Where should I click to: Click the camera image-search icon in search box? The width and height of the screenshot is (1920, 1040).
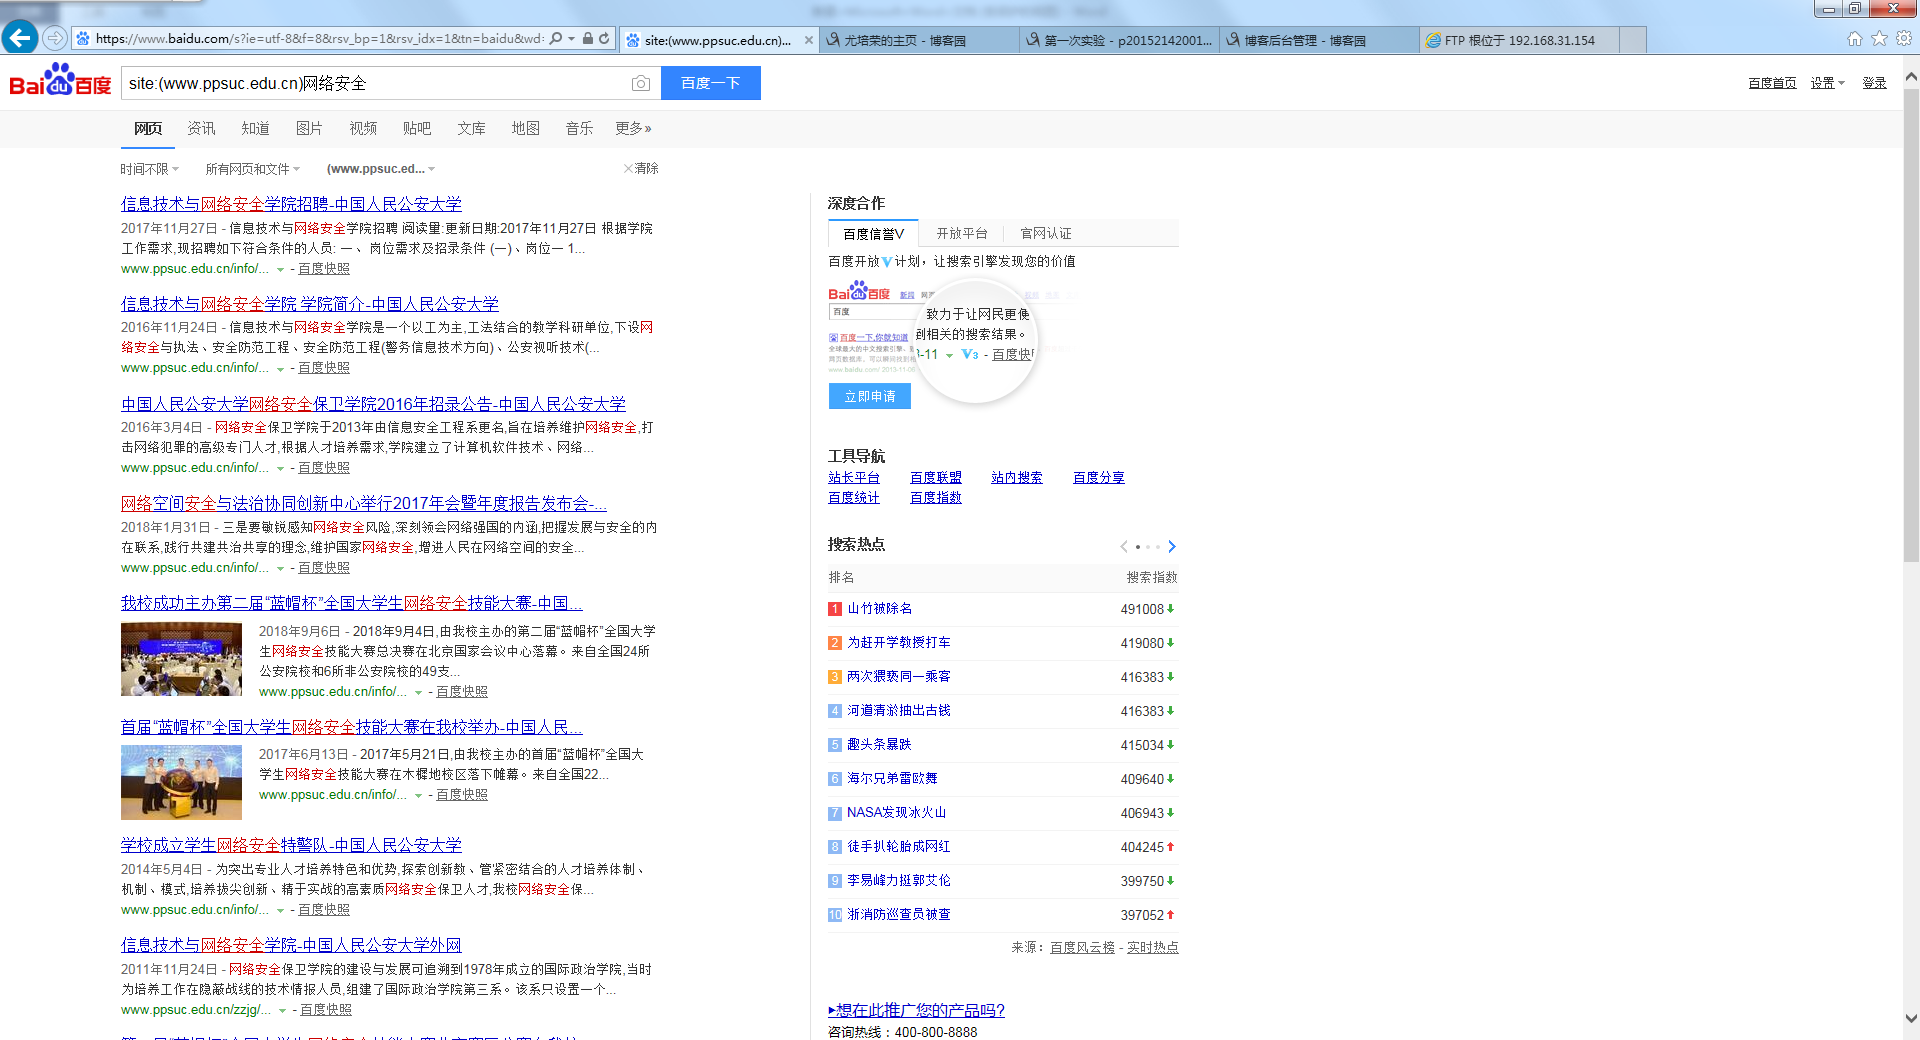pos(641,83)
